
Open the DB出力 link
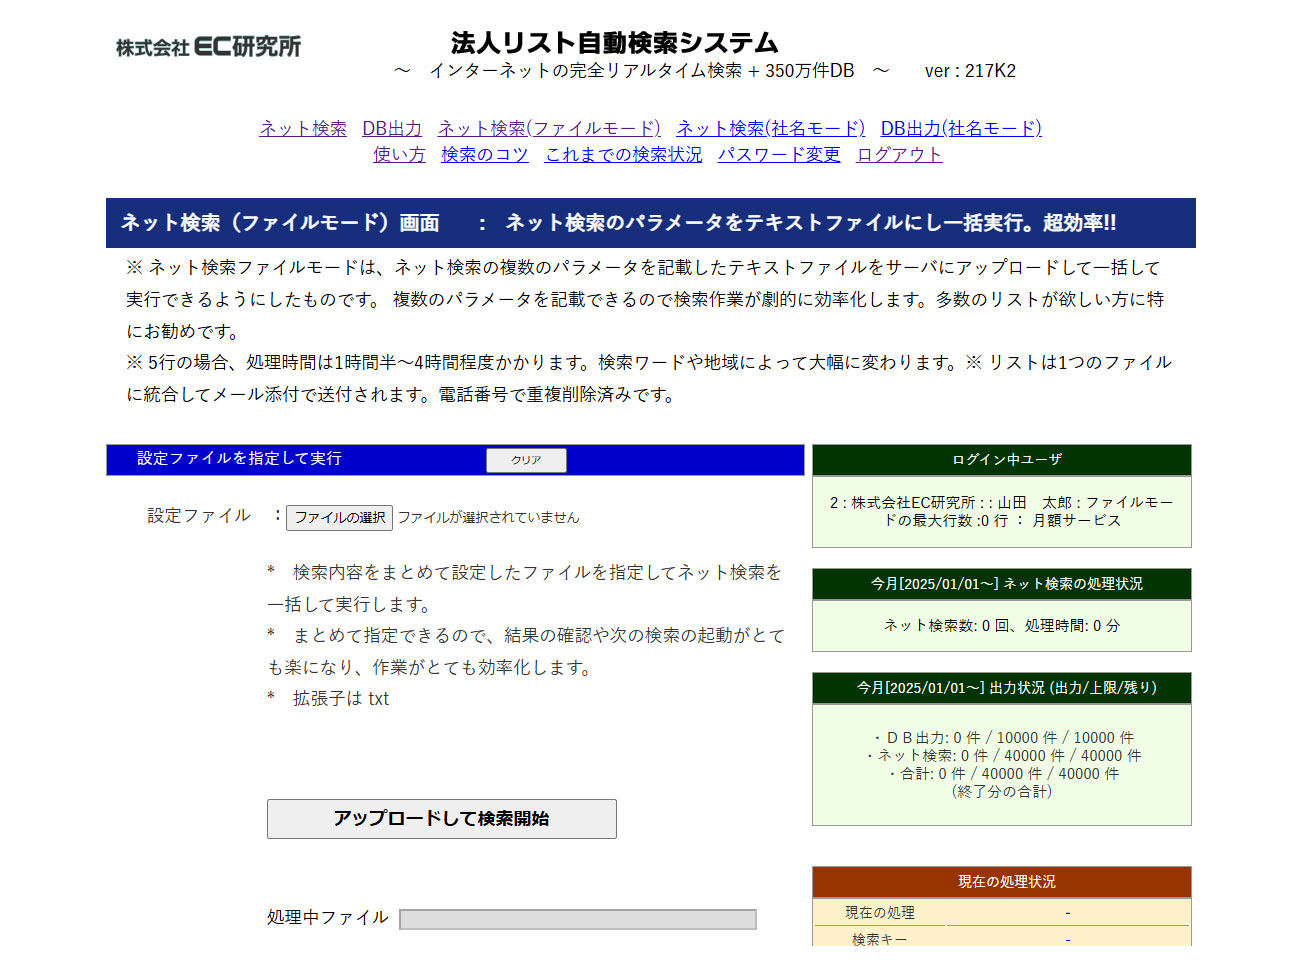(392, 128)
